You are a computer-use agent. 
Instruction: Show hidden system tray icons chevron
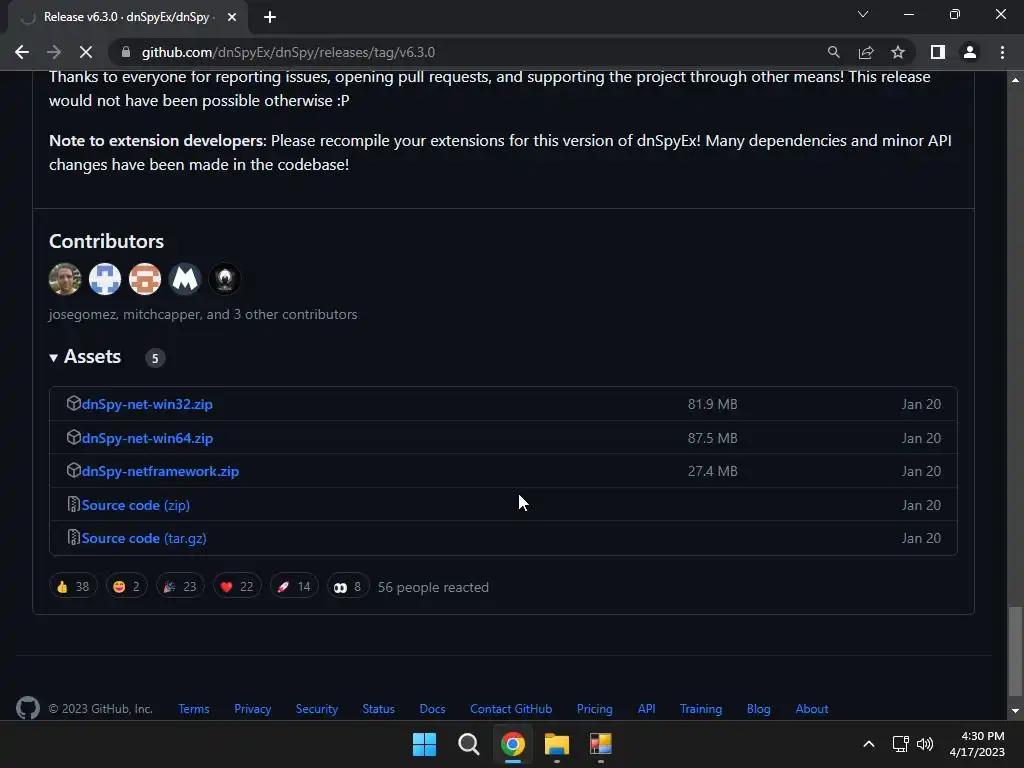tap(869, 744)
